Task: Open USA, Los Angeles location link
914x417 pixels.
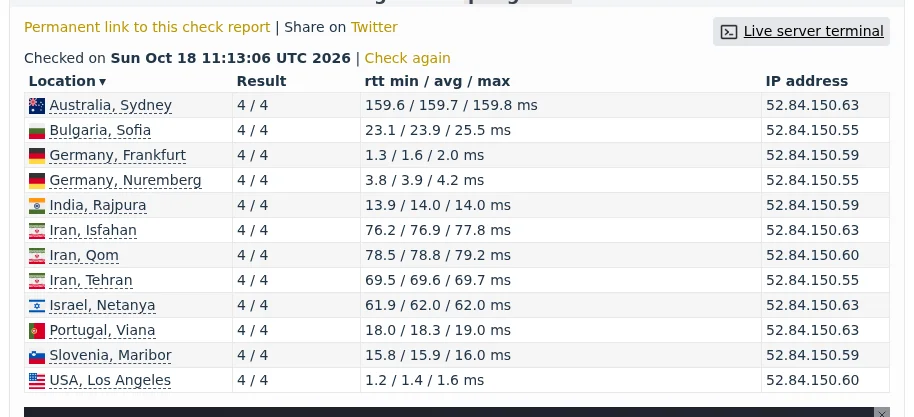Action: coord(110,381)
